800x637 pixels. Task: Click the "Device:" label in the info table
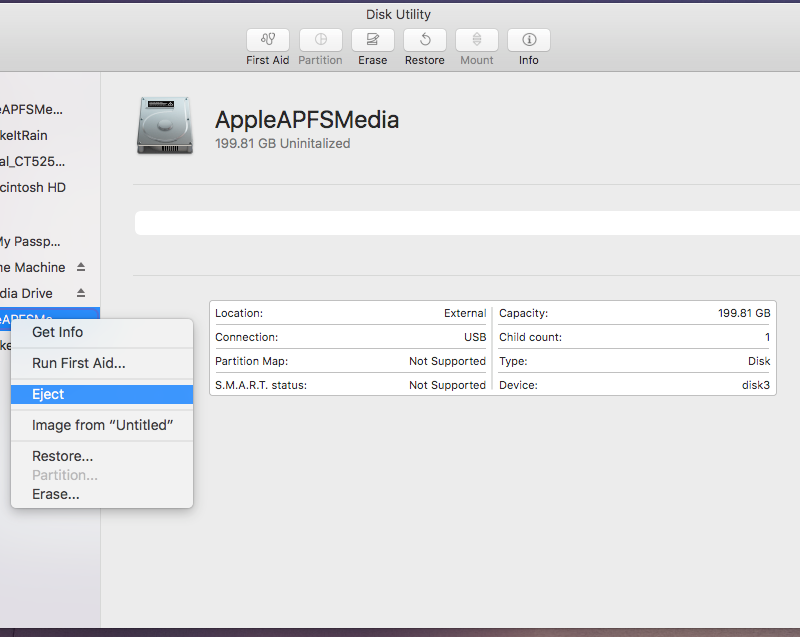coord(518,385)
